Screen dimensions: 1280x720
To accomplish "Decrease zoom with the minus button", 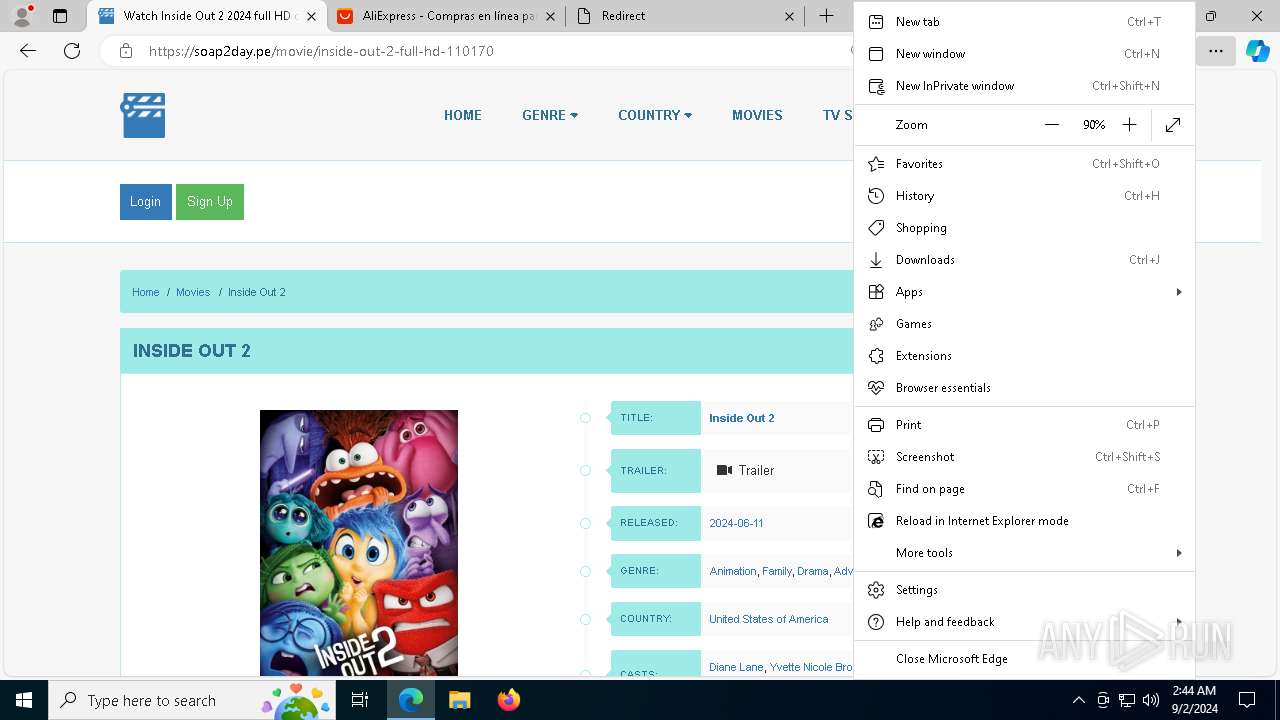I will 1051,125.
